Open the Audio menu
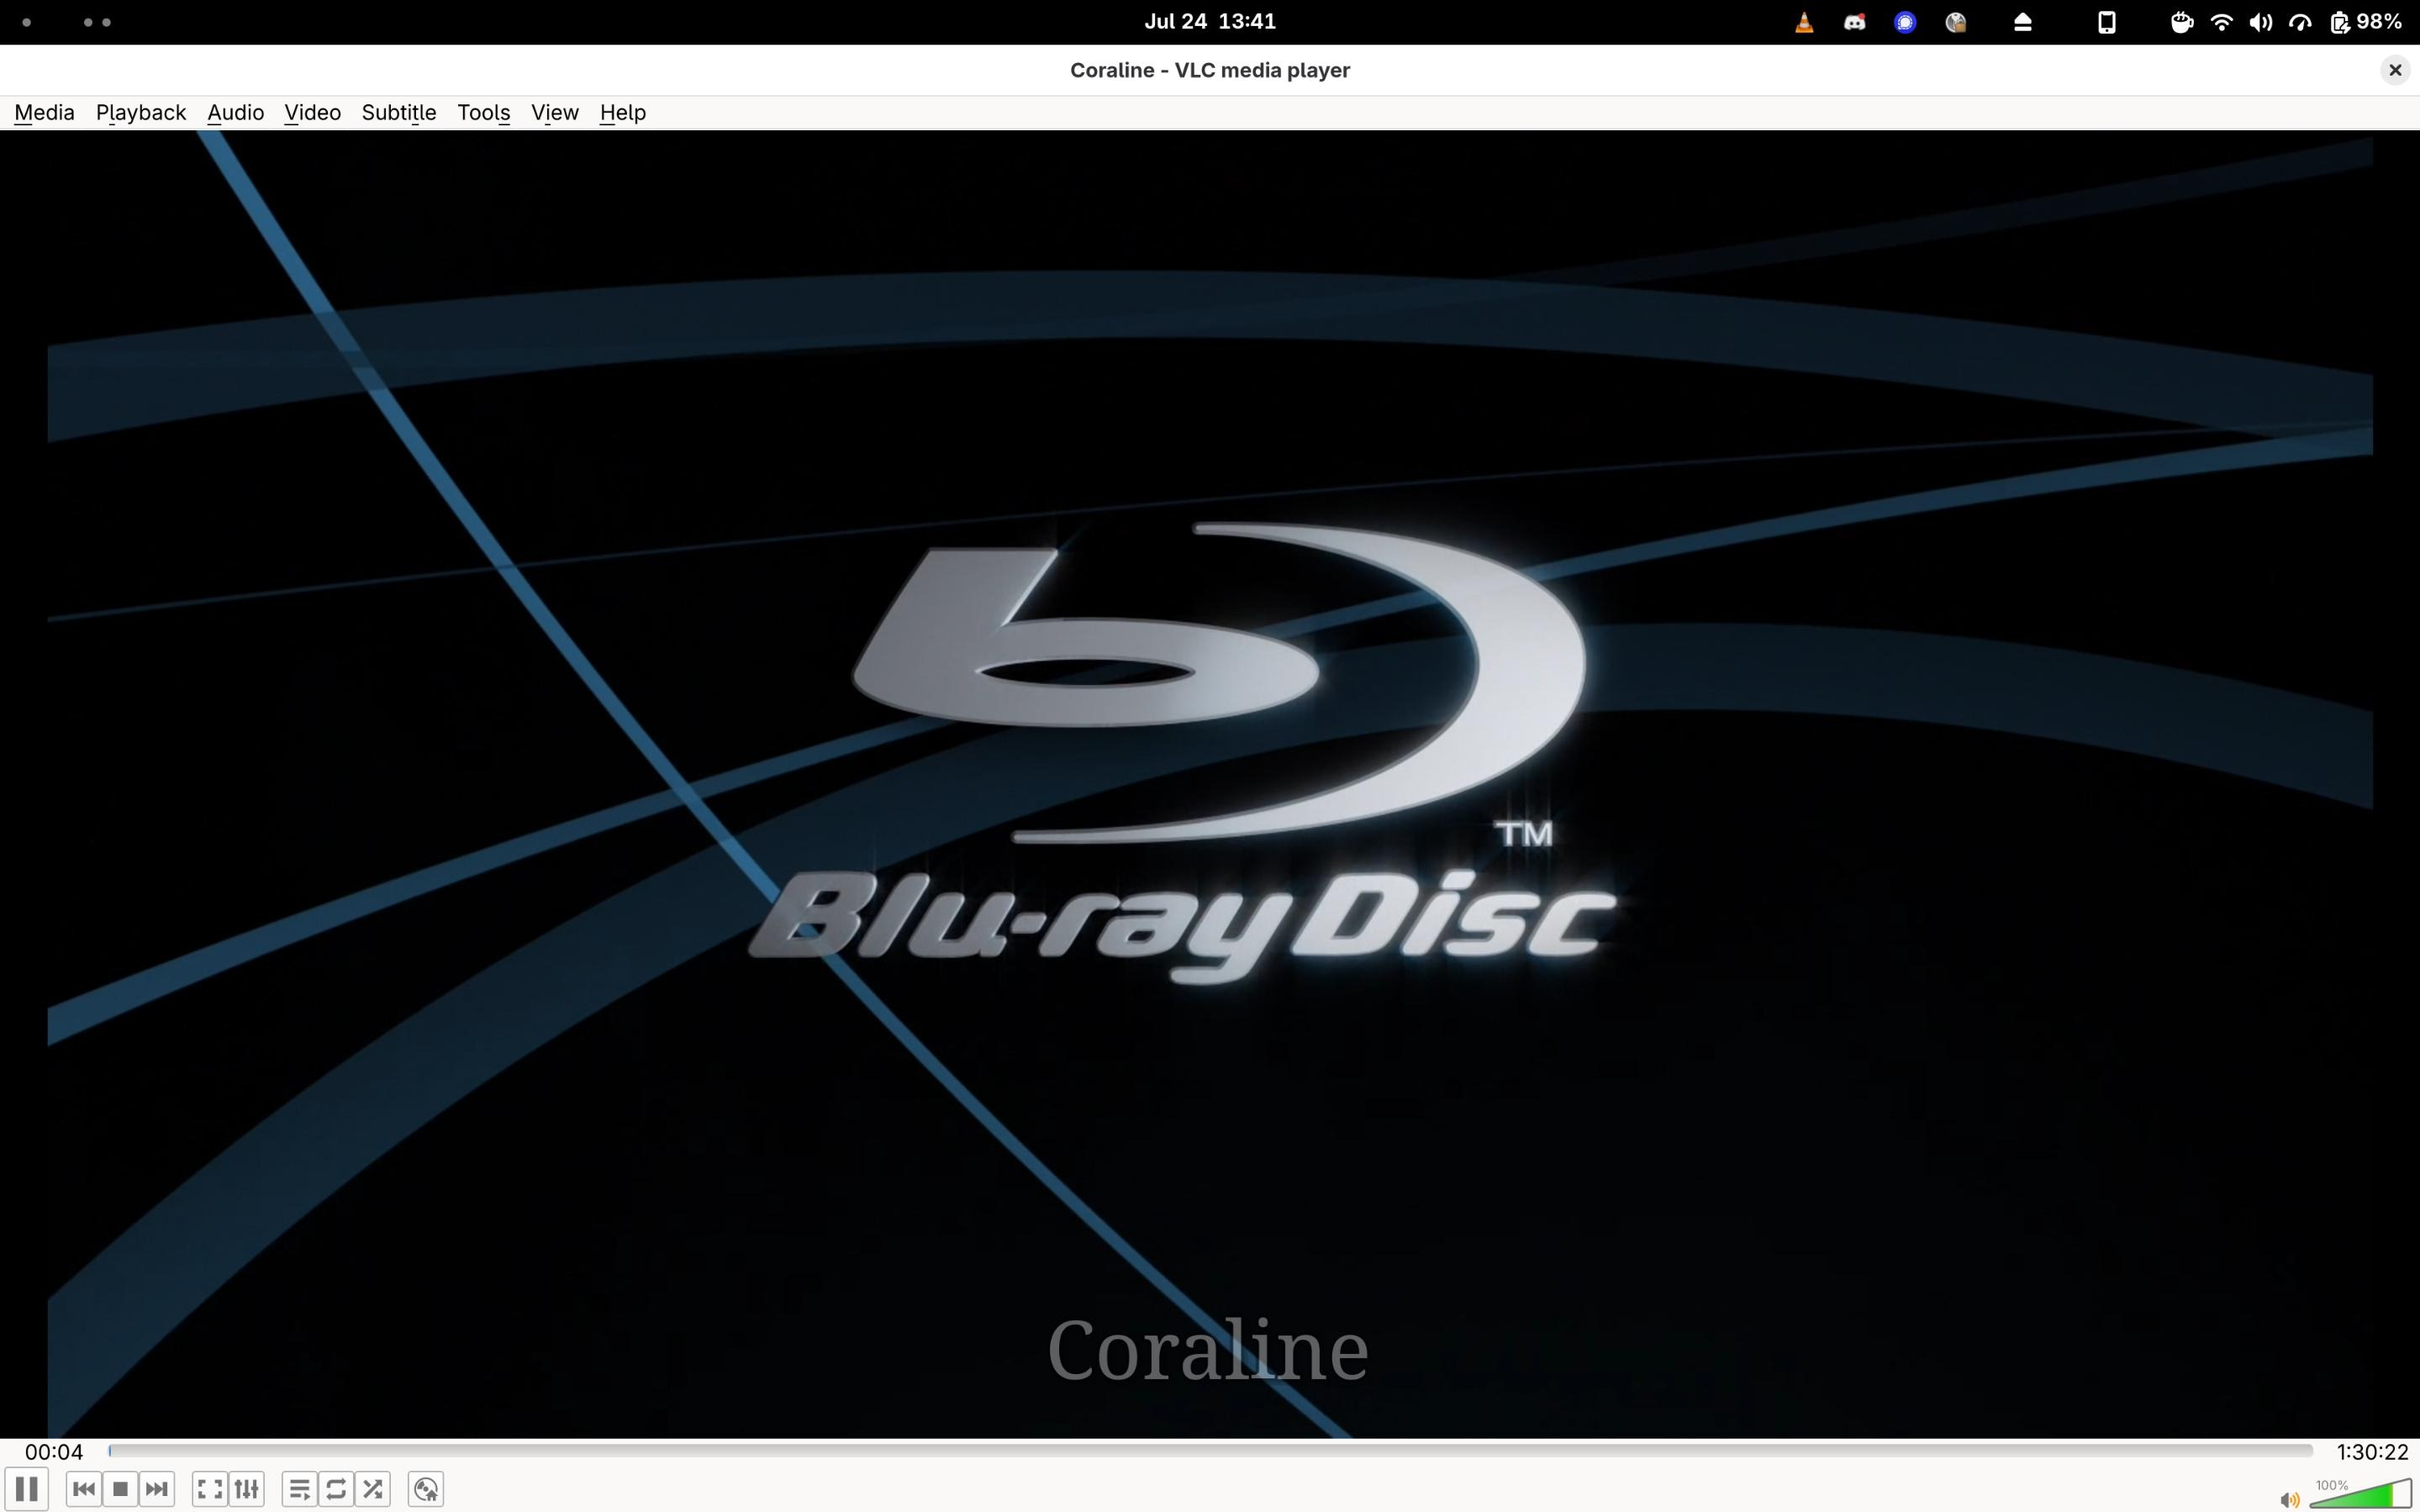The image size is (2420, 1512). pos(235,112)
